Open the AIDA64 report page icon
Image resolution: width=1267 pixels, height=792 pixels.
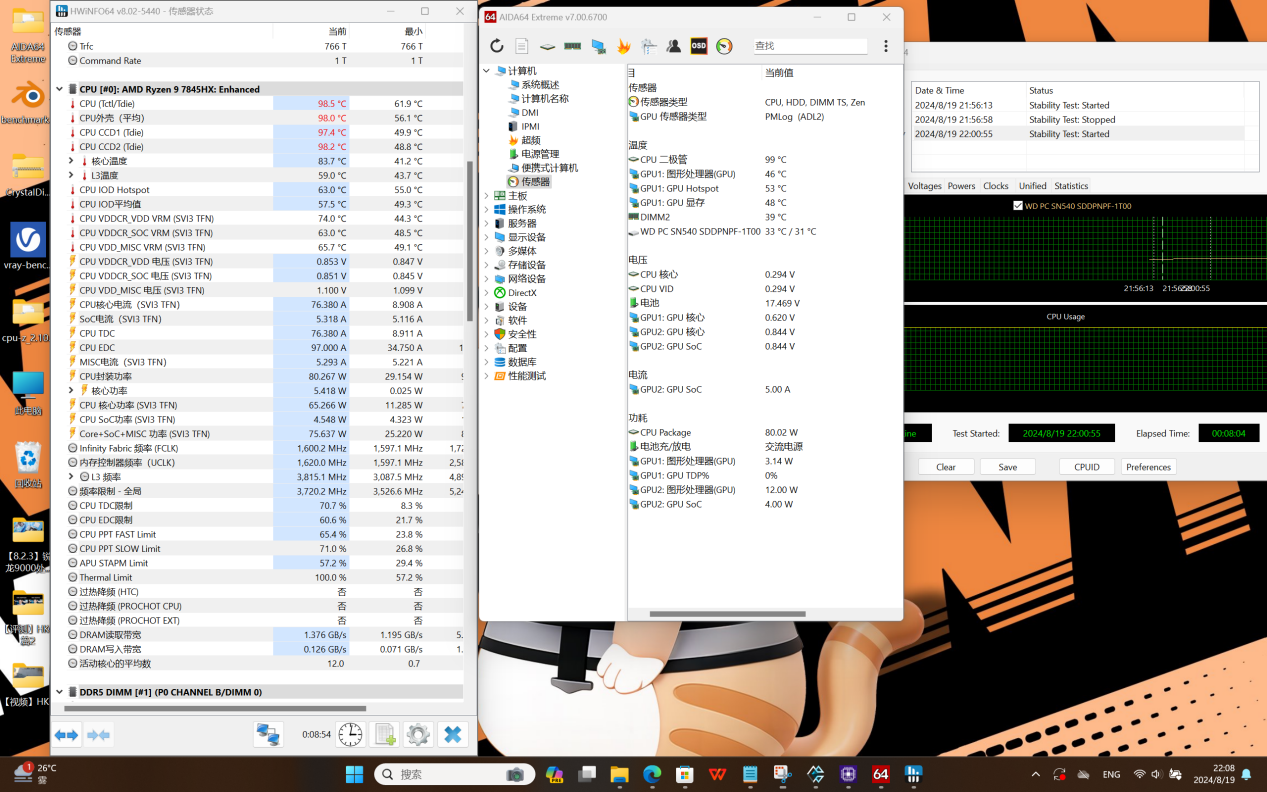[x=522, y=46]
